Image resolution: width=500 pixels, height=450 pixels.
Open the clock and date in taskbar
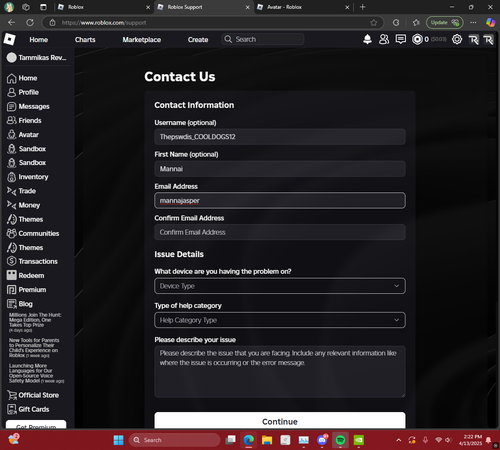coord(470,440)
